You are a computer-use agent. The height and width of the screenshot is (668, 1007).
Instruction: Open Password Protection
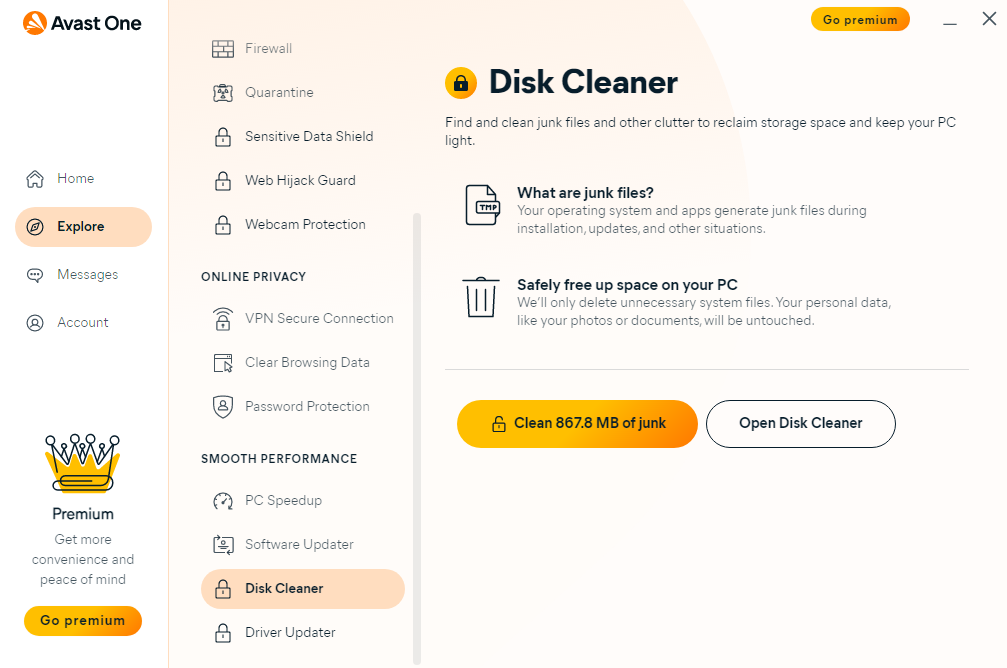click(302, 407)
